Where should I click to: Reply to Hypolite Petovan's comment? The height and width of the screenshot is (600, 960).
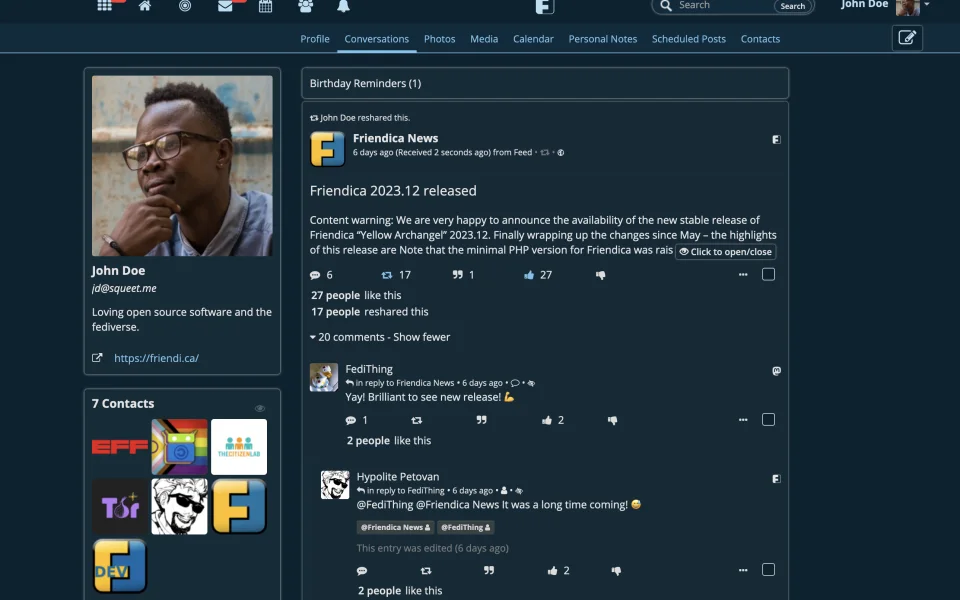click(x=362, y=571)
